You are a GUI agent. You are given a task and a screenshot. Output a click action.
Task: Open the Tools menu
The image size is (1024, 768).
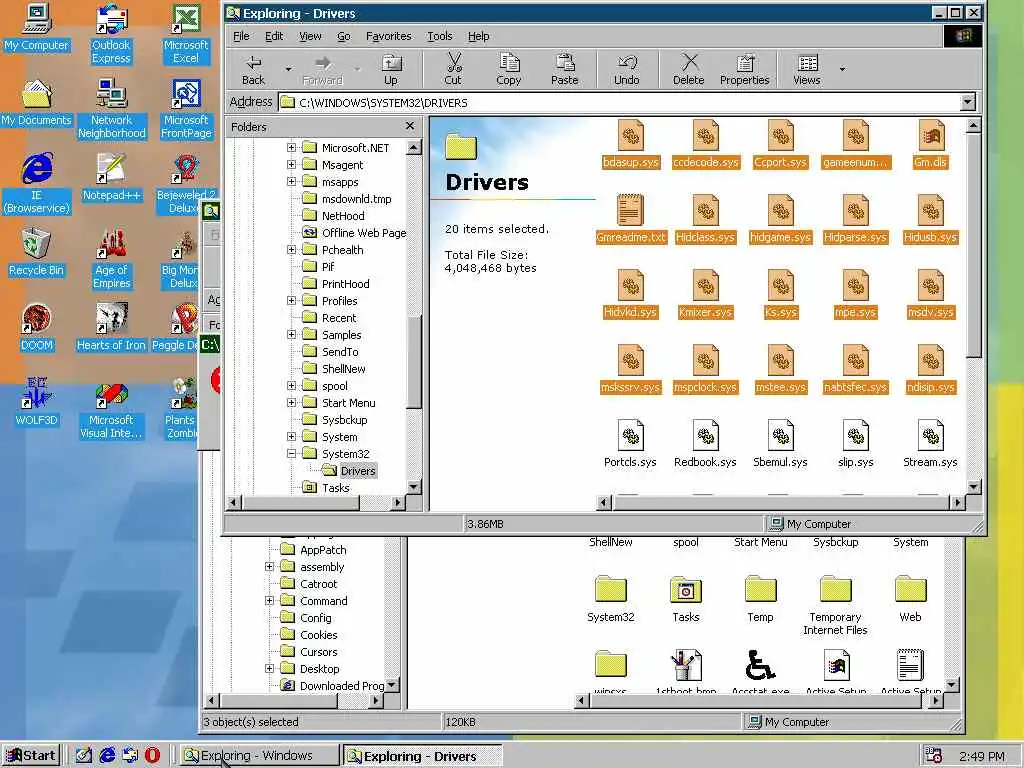point(440,36)
